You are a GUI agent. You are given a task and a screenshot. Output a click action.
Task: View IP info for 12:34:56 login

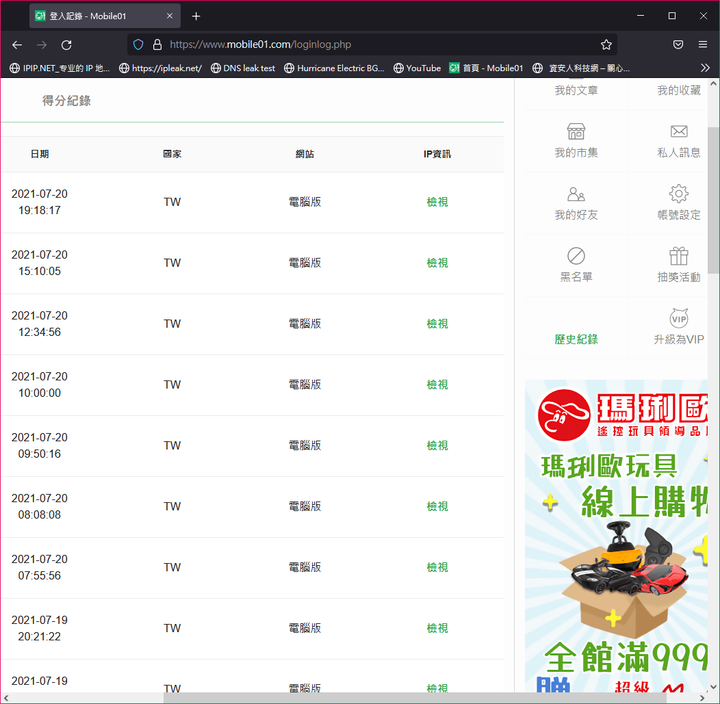click(x=437, y=324)
